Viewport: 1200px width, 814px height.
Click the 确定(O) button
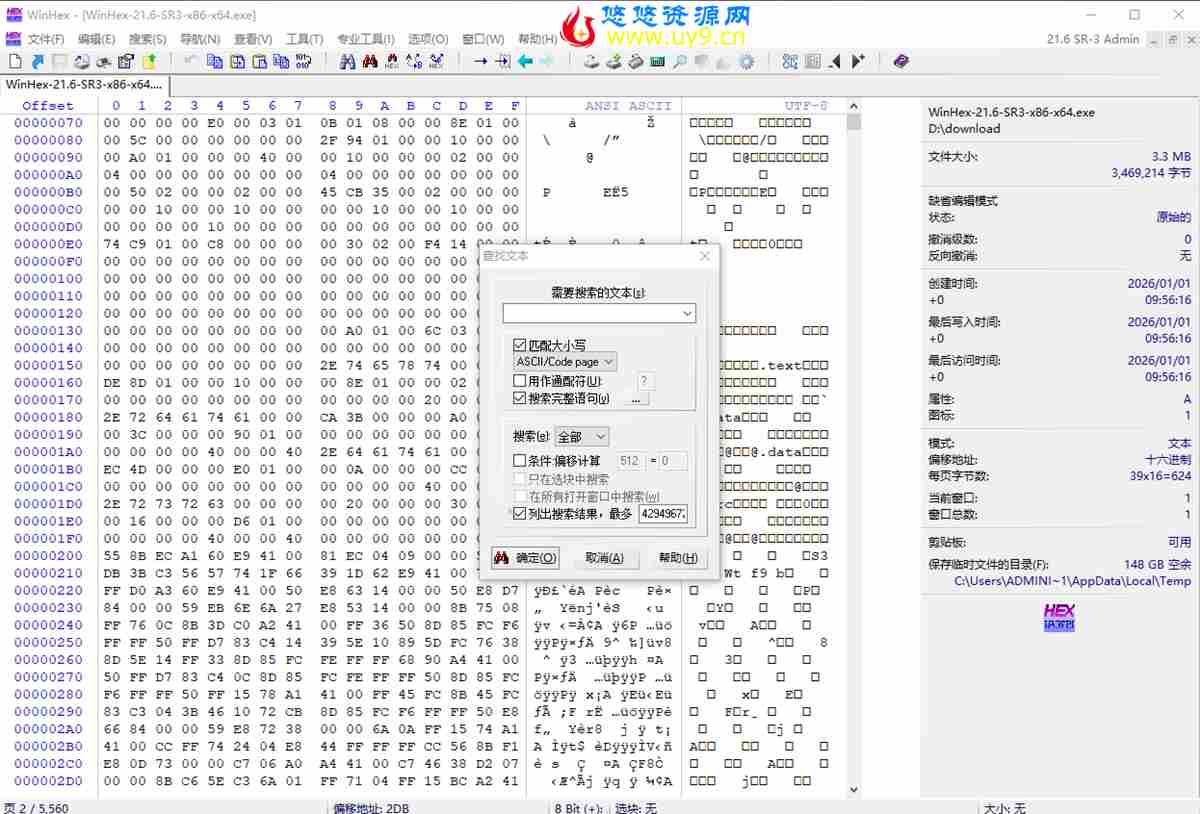click(x=524, y=557)
